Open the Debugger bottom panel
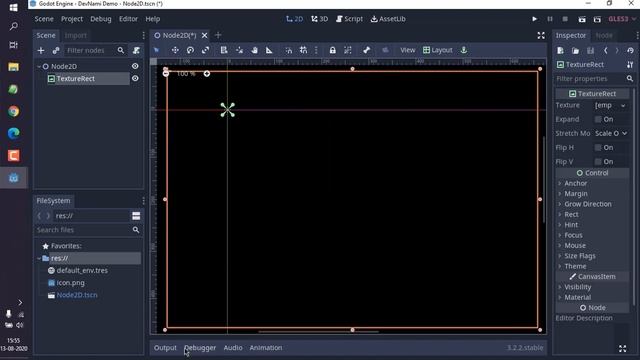 (x=200, y=348)
